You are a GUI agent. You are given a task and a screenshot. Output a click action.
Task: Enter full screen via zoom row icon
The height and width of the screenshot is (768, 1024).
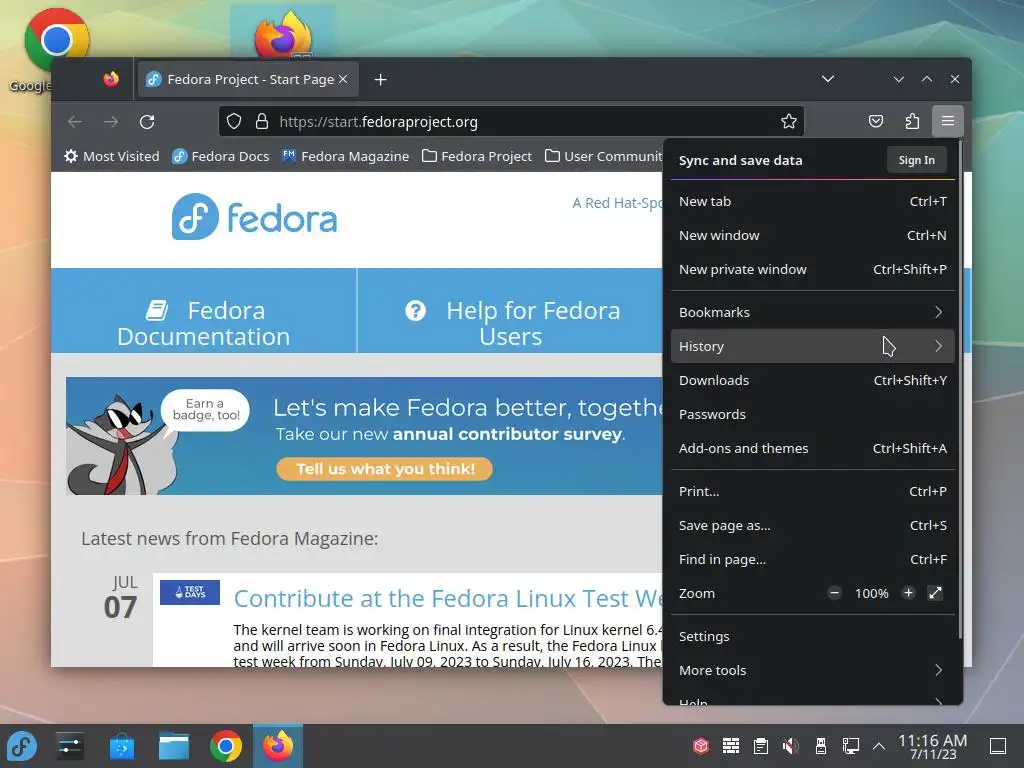[935, 593]
